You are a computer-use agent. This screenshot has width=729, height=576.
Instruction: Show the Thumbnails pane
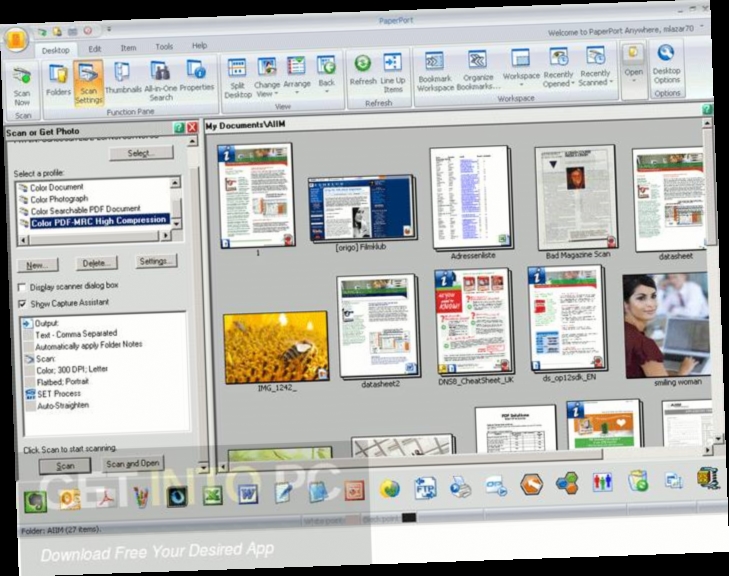click(123, 78)
